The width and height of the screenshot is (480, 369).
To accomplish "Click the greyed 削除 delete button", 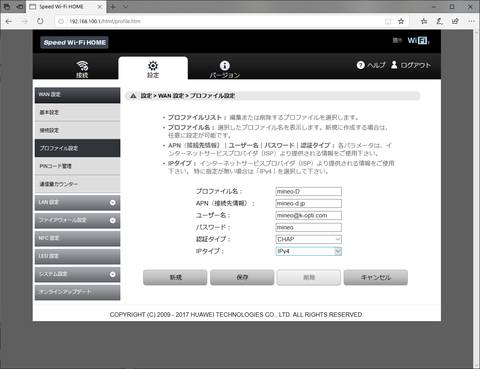I will [x=309, y=277].
